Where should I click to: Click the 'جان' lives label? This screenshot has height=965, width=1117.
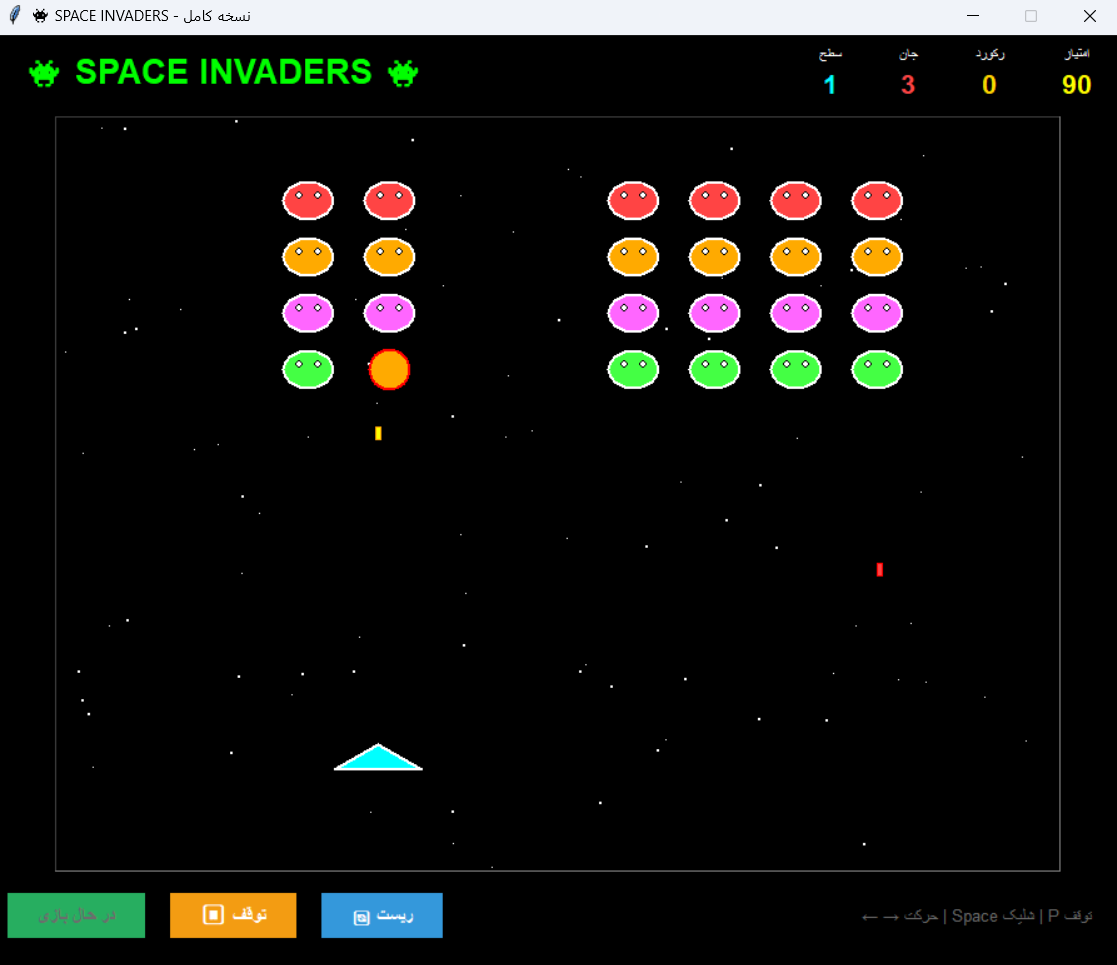tap(908, 53)
